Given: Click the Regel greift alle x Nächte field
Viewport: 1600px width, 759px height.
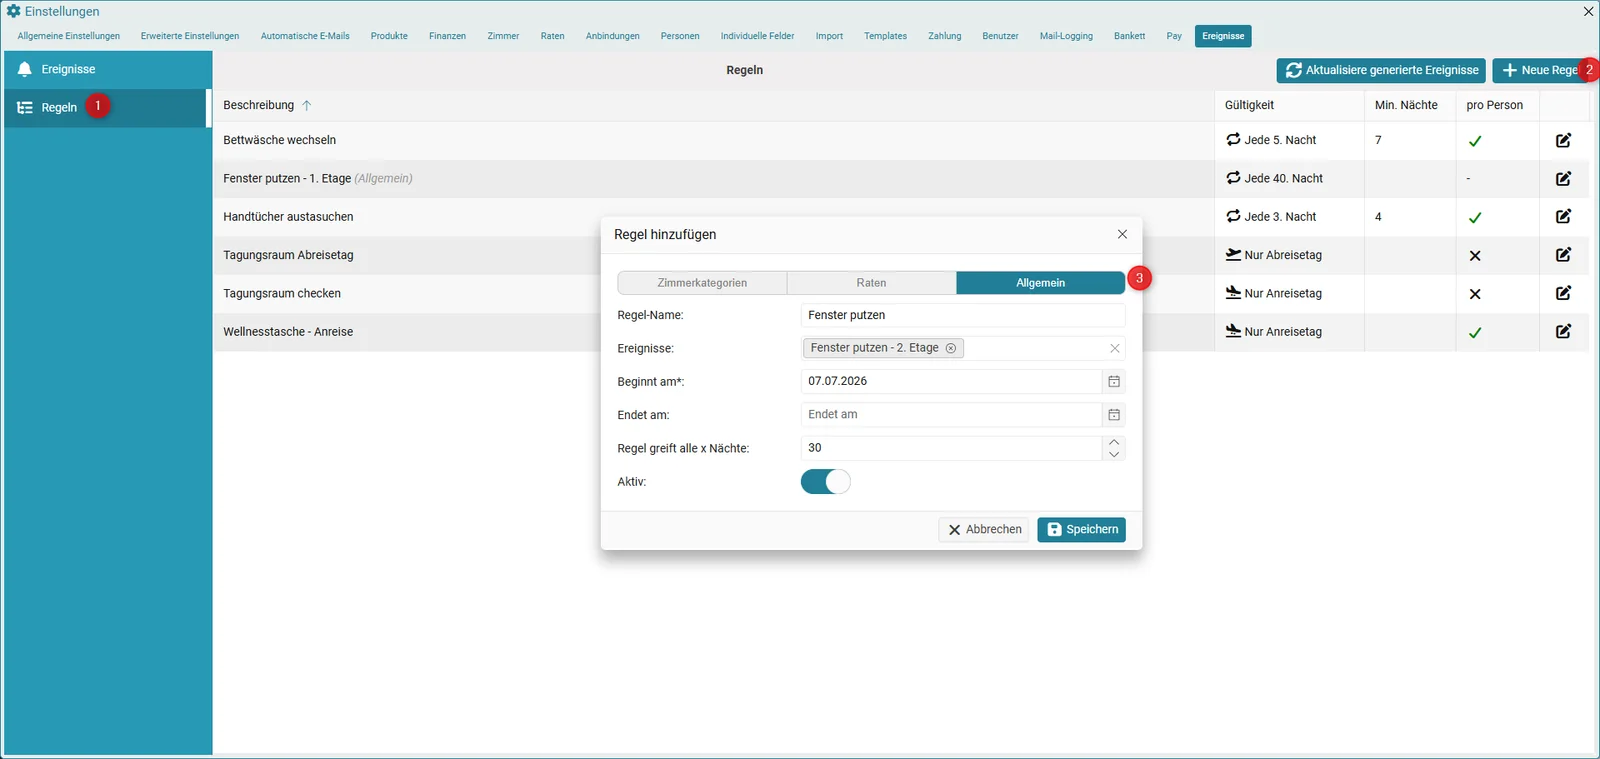Looking at the screenshot, I should pos(951,448).
